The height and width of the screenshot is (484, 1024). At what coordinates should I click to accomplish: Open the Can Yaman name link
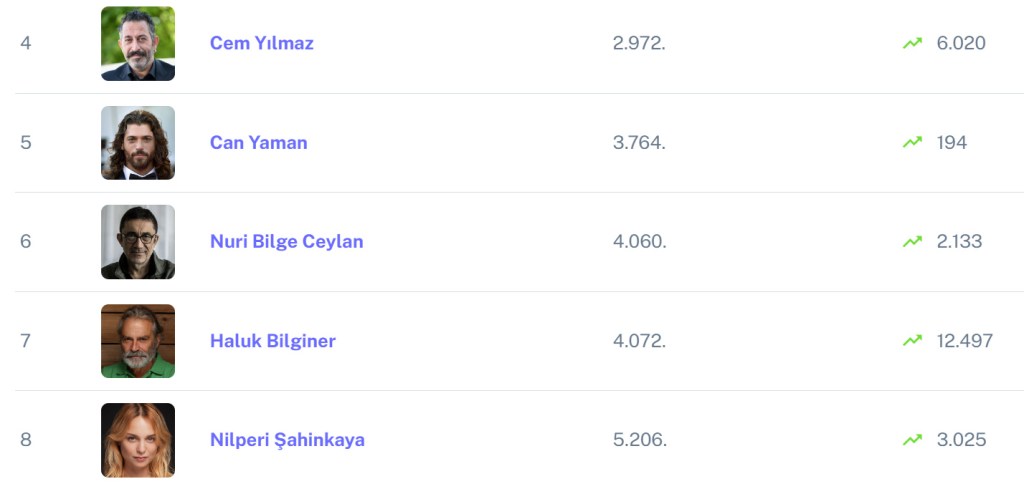[x=258, y=142]
